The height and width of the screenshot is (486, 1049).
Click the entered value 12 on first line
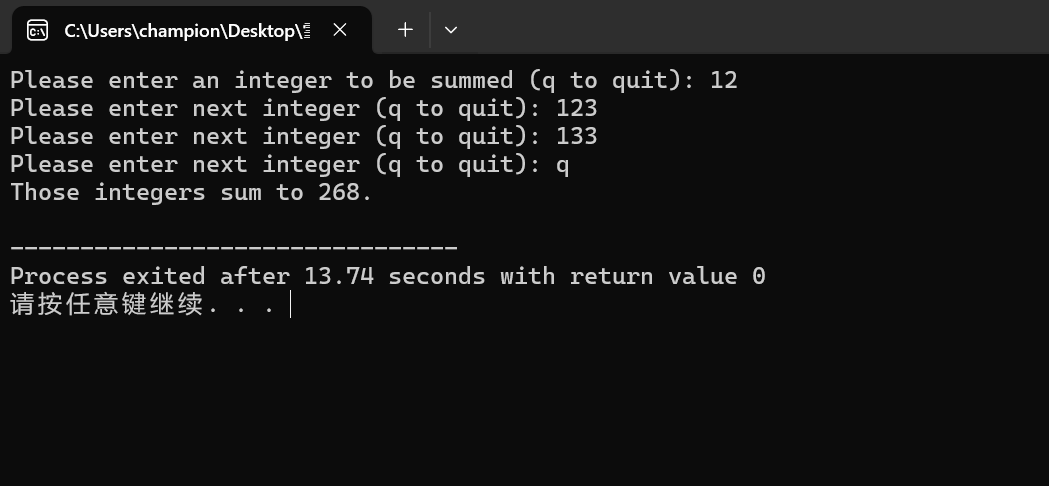coord(724,80)
